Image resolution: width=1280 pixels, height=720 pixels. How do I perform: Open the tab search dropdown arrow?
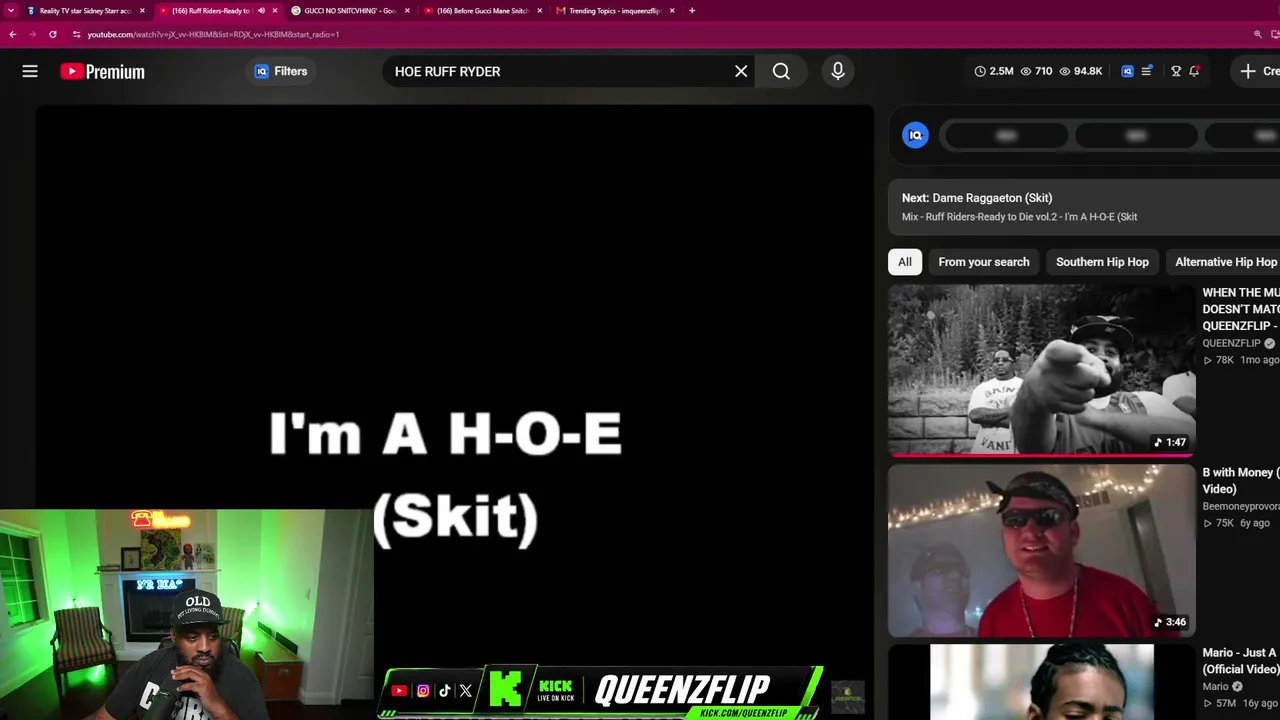[10, 11]
